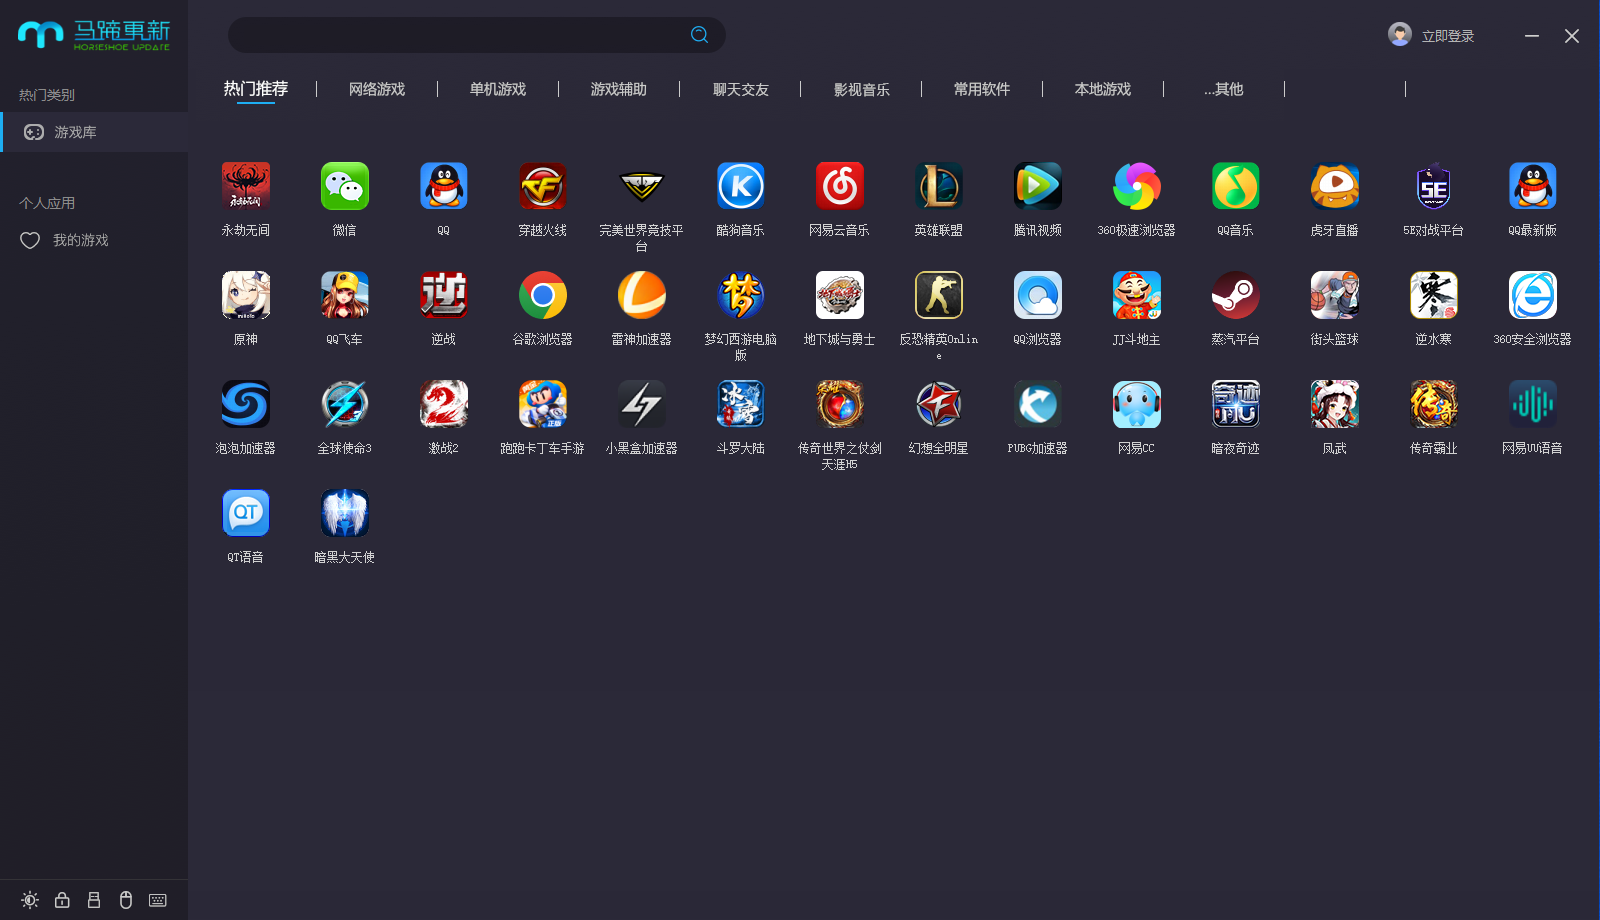Open 梦幻西游电脑版 icon
1600x920 pixels.
click(x=740, y=295)
